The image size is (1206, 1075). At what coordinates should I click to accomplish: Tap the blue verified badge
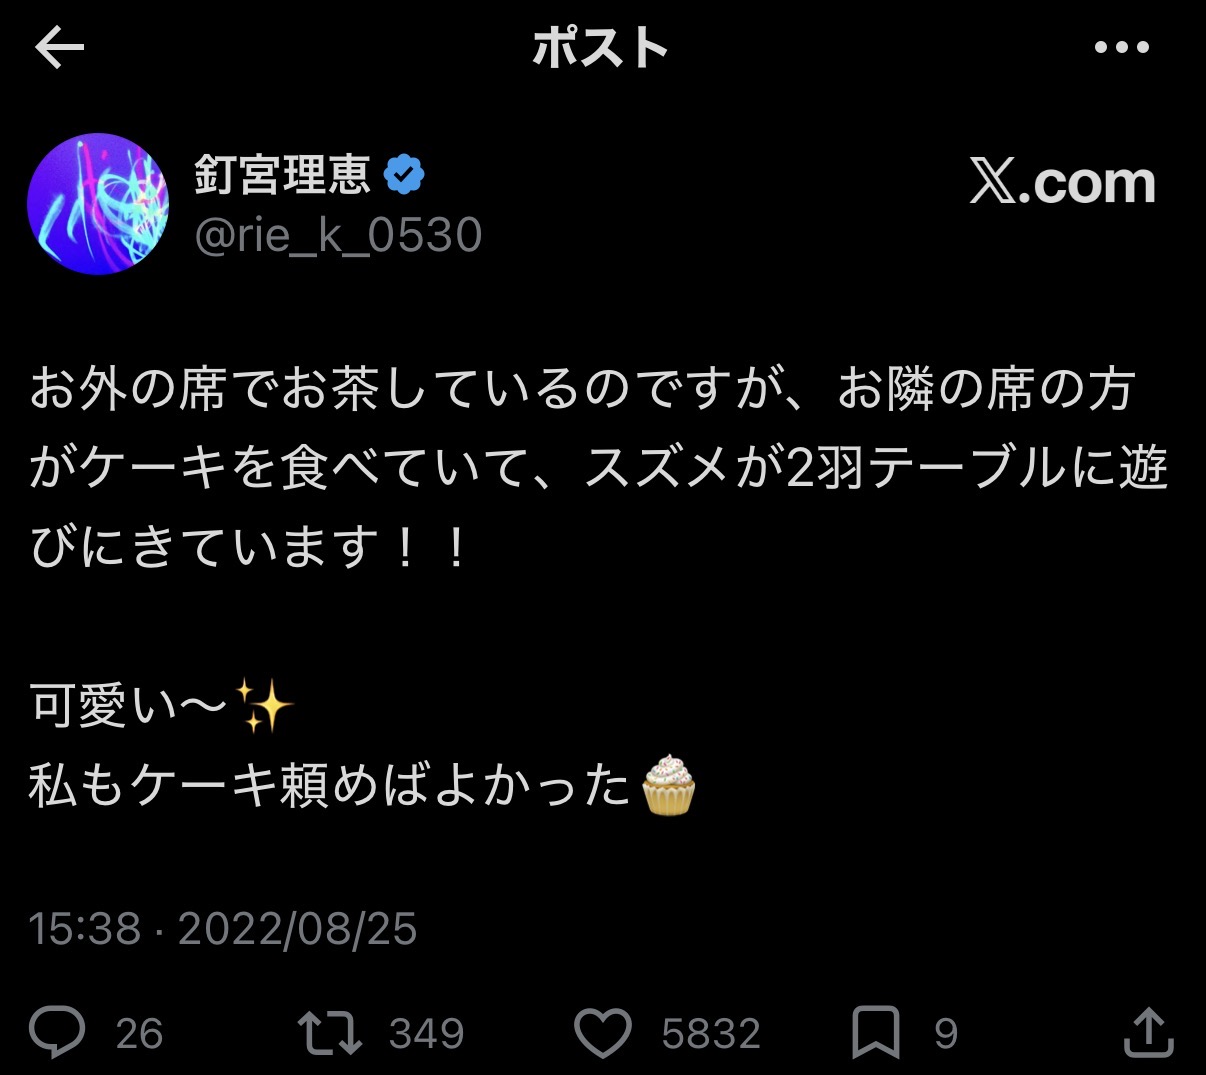404,175
